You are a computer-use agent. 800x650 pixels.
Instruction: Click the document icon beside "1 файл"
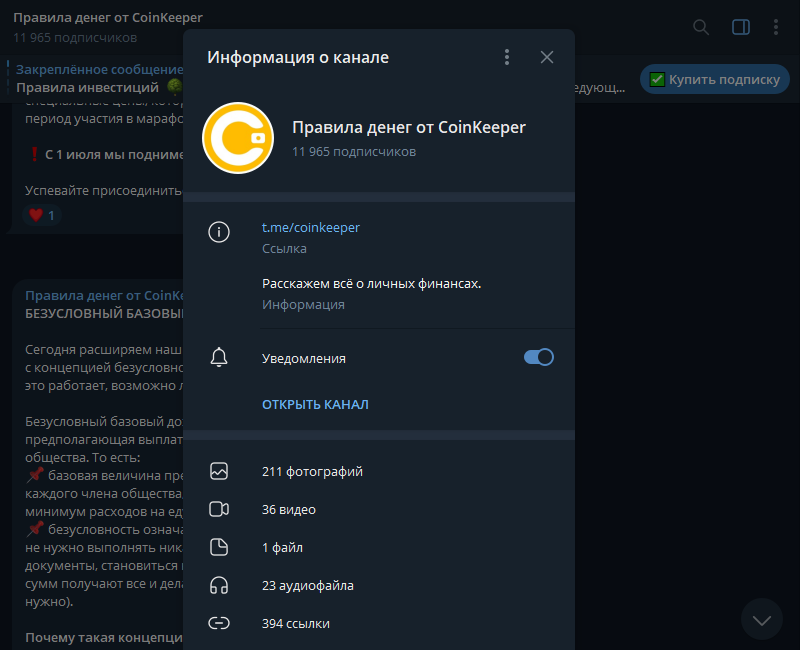point(219,547)
